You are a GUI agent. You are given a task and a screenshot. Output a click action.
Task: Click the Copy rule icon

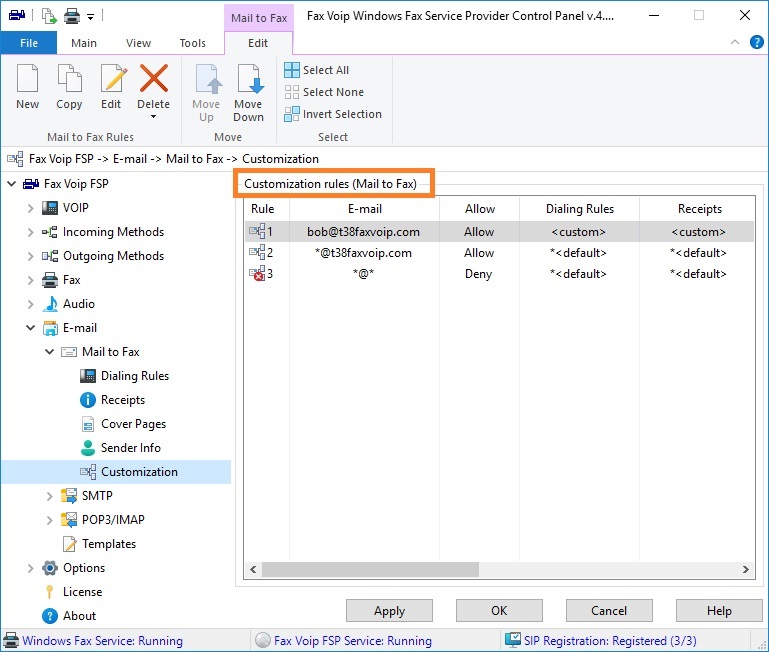click(x=69, y=78)
